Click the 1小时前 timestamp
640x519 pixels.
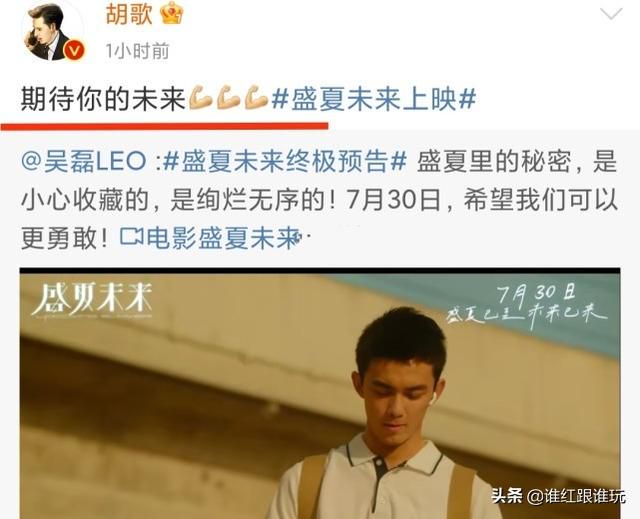pos(138,51)
